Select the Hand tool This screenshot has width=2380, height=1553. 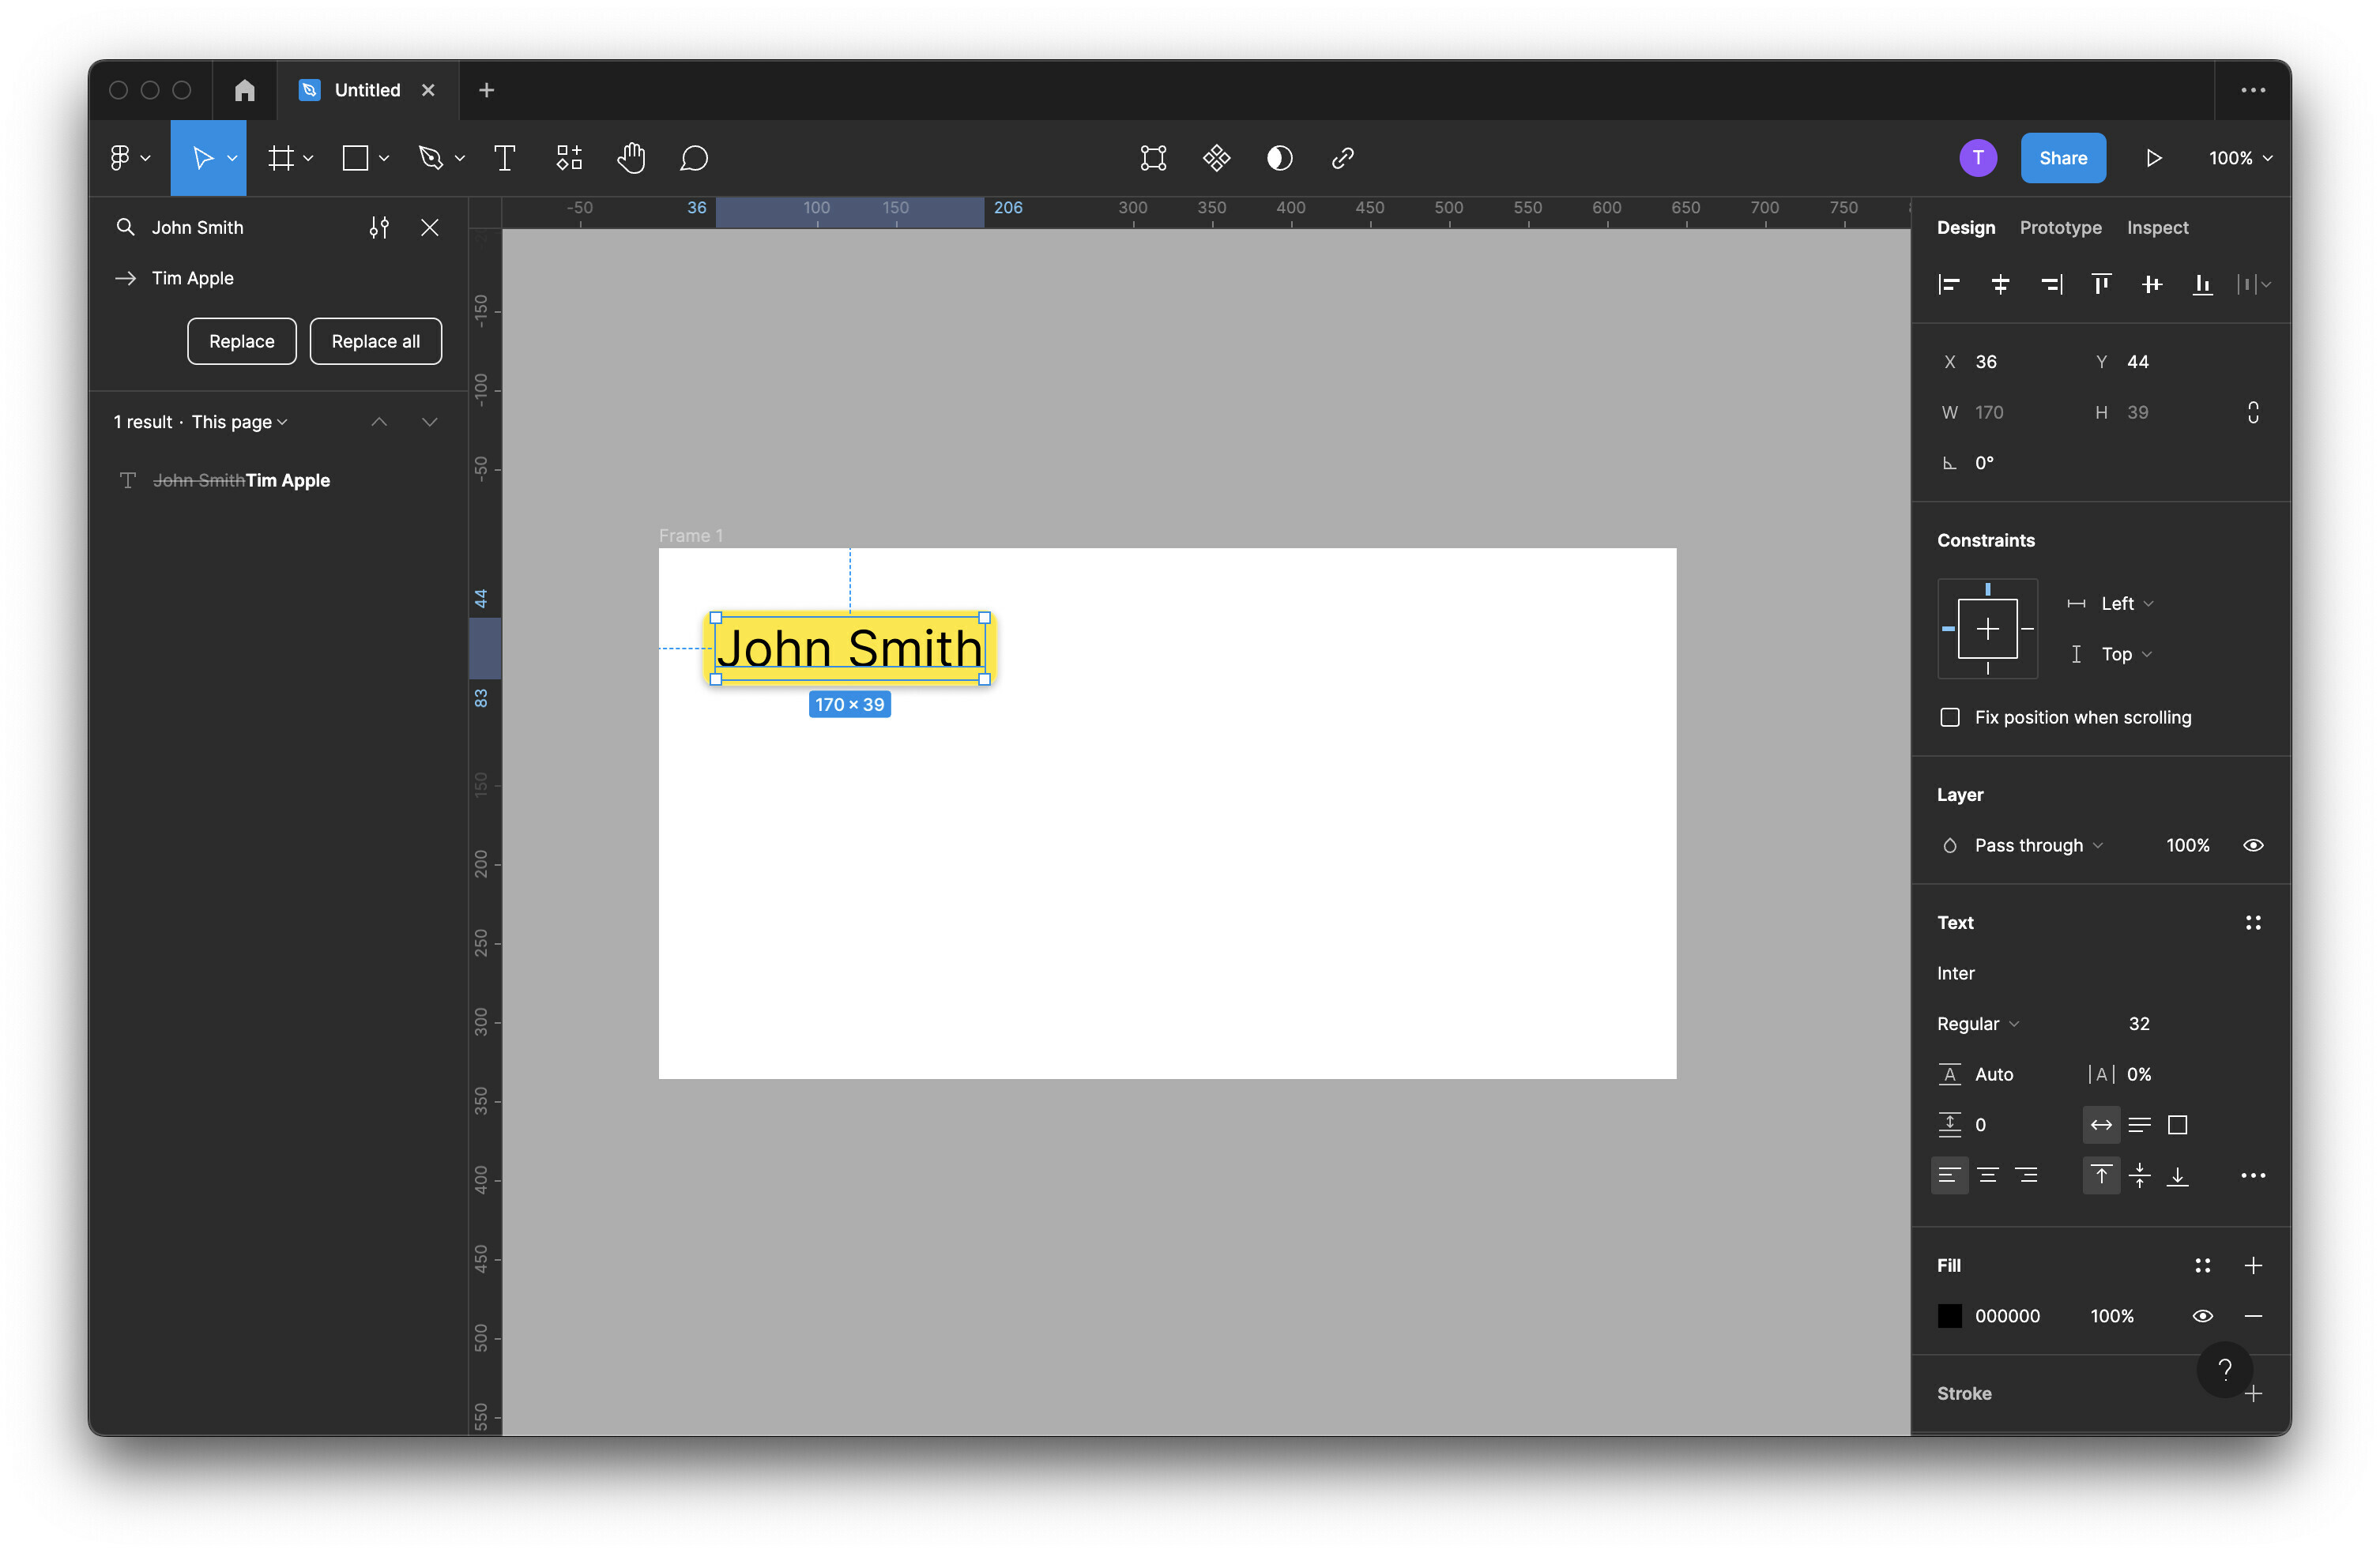631,158
